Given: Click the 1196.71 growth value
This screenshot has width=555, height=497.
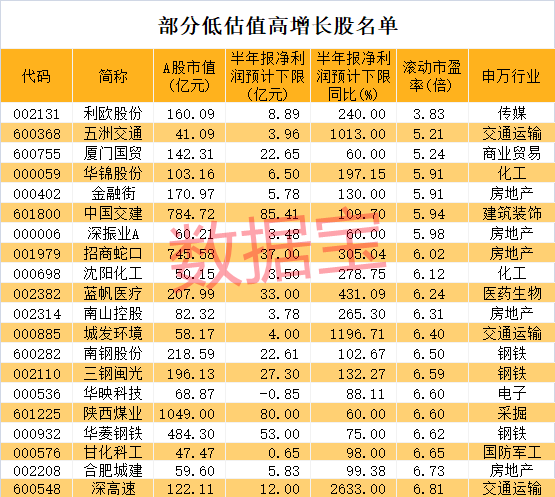Looking at the screenshot, I should coord(357,334).
